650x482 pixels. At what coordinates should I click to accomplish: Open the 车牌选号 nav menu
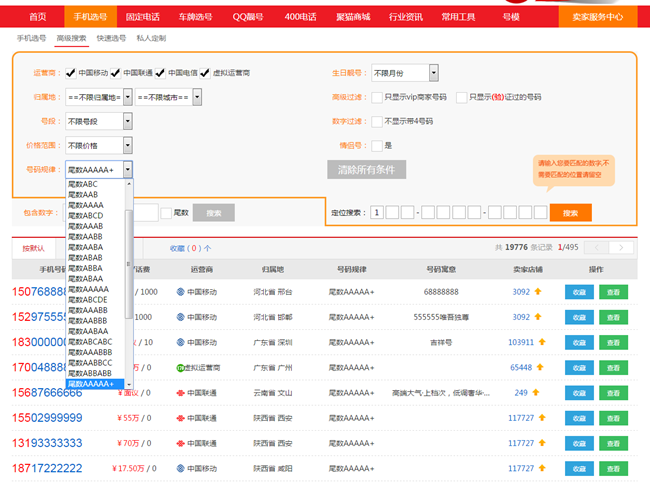[x=194, y=17]
